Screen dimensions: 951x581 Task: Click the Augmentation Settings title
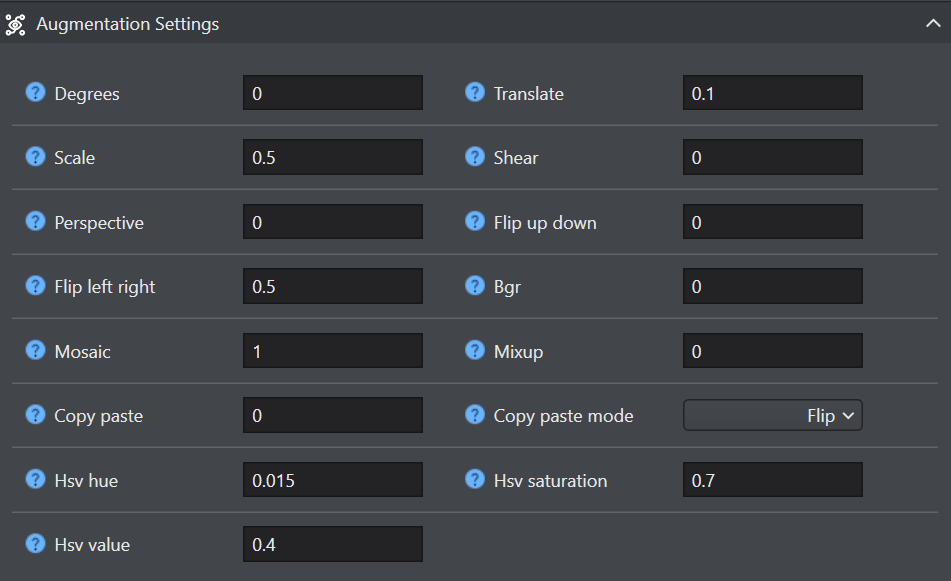click(127, 24)
